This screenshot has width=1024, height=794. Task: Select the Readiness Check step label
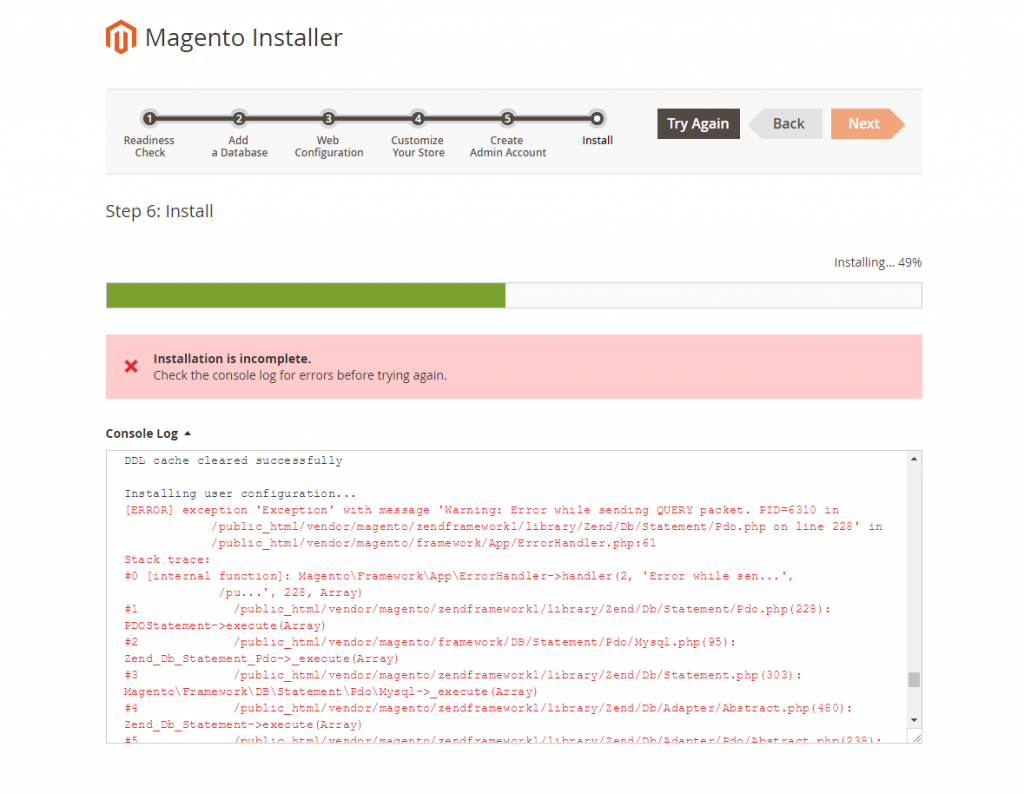150,146
